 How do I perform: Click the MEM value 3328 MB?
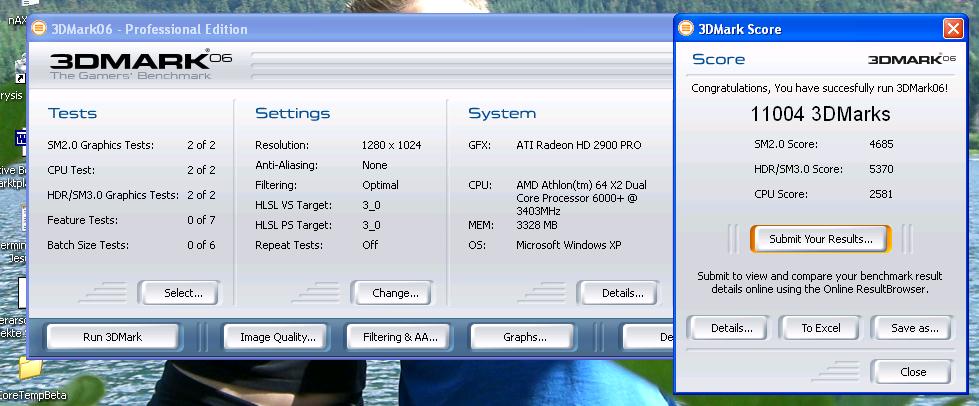pyautogui.click(x=537, y=225)
